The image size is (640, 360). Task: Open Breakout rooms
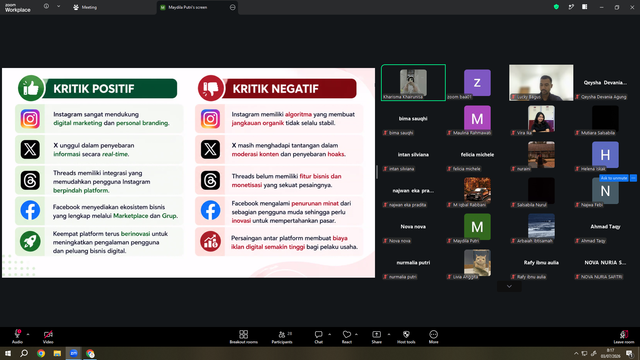click(244, 337)
